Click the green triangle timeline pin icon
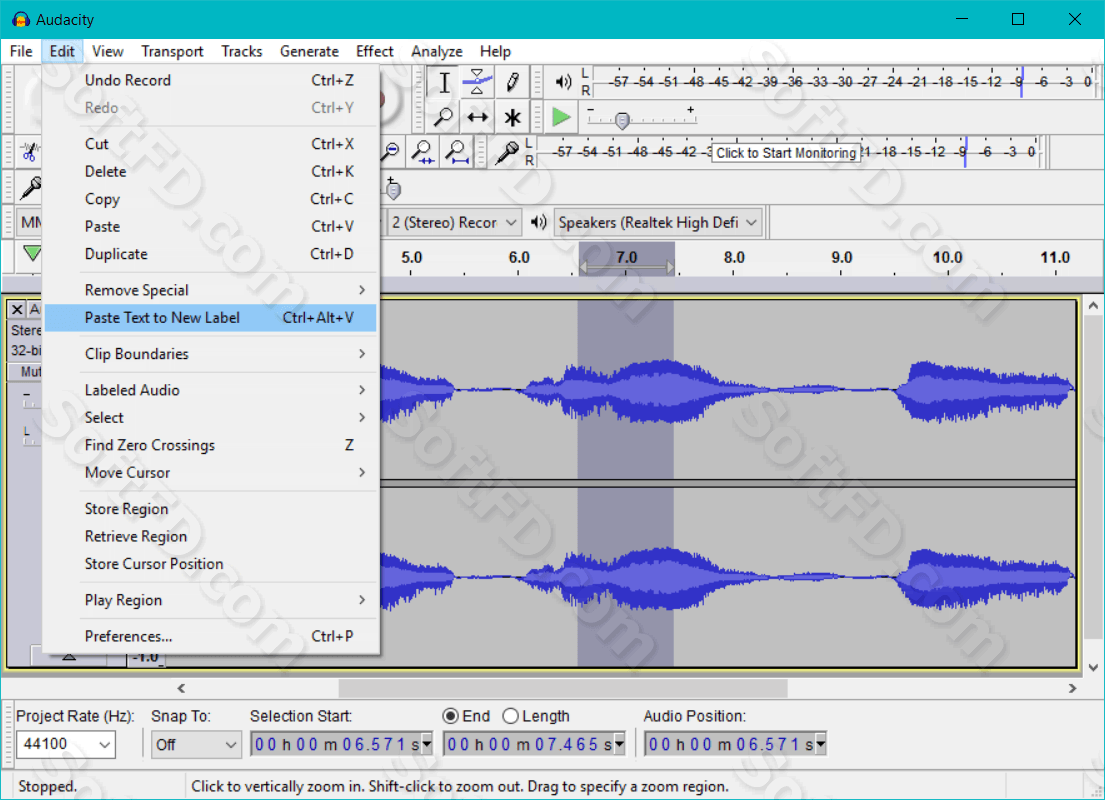 pyautogui.click(x=32, y=253)
